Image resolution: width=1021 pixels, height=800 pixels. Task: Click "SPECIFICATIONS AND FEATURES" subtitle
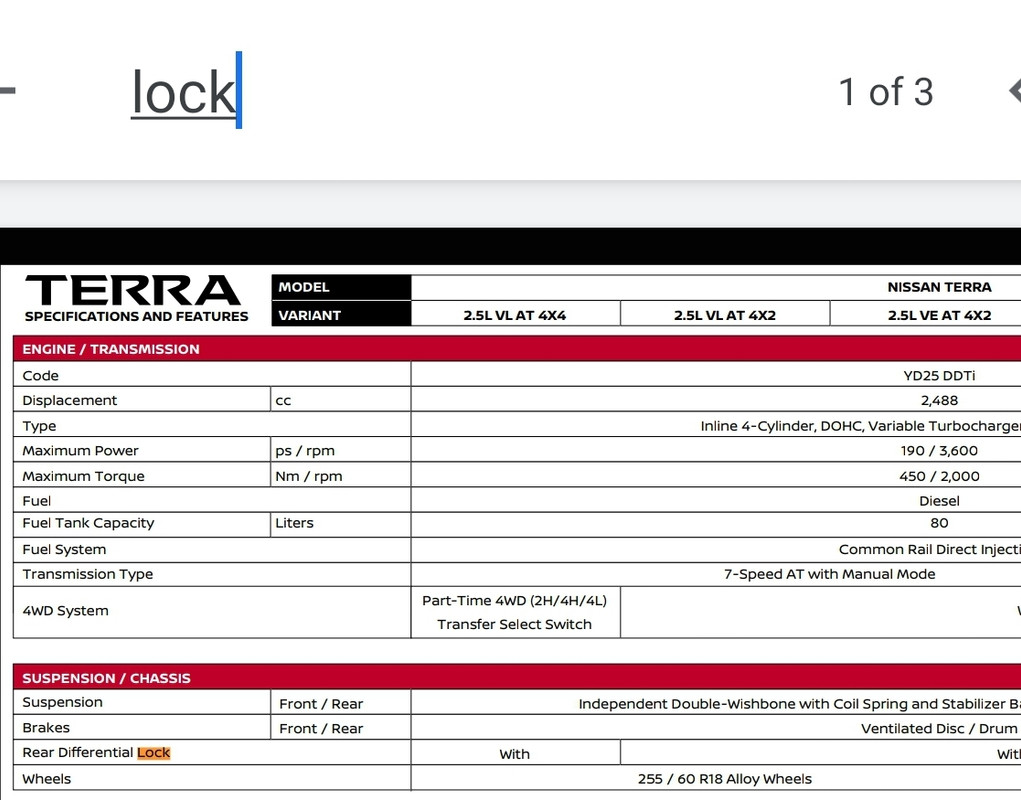tap(136, 316)
